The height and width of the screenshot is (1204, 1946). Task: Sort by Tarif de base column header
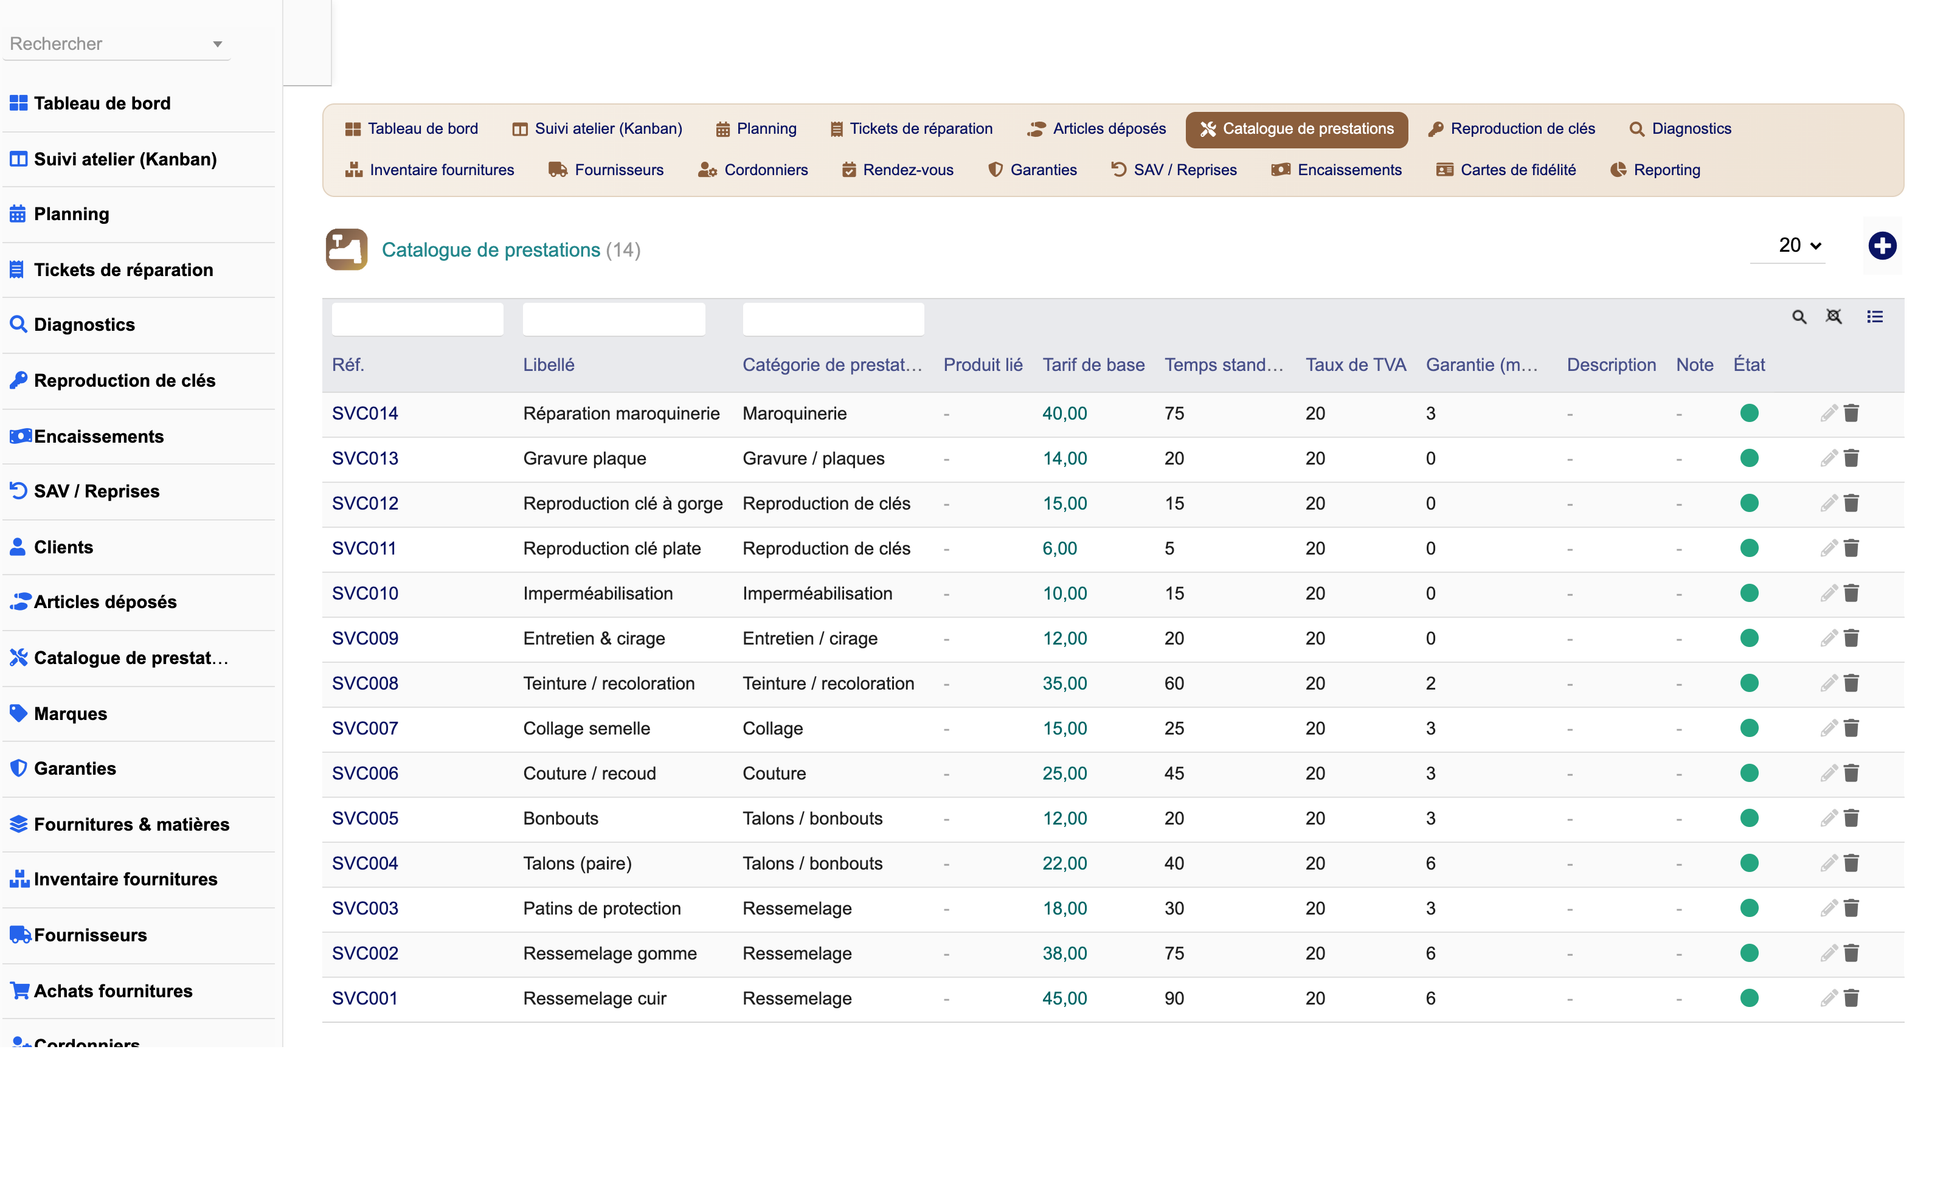[x=1093, y=365]
